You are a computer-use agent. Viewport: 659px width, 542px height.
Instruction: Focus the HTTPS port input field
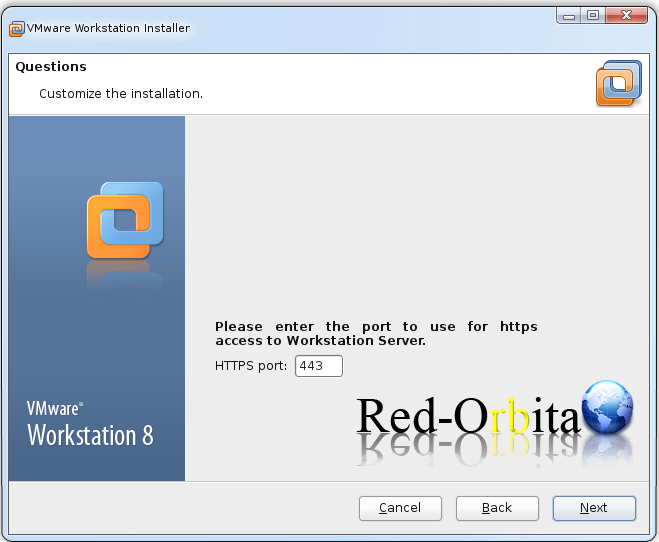(x=319, y=366)
